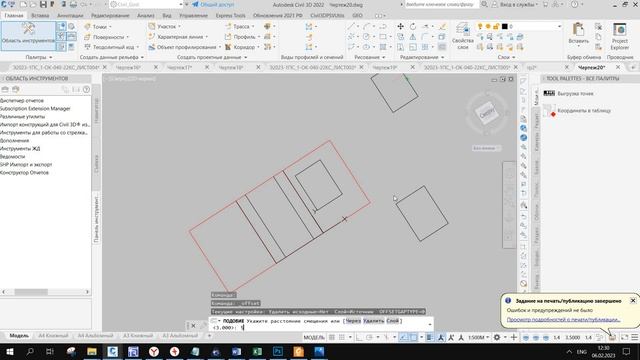Click the customization menu icon in status bar
Image resolution: width=640 pixels, height=360 pixels.
click(635, 338)
